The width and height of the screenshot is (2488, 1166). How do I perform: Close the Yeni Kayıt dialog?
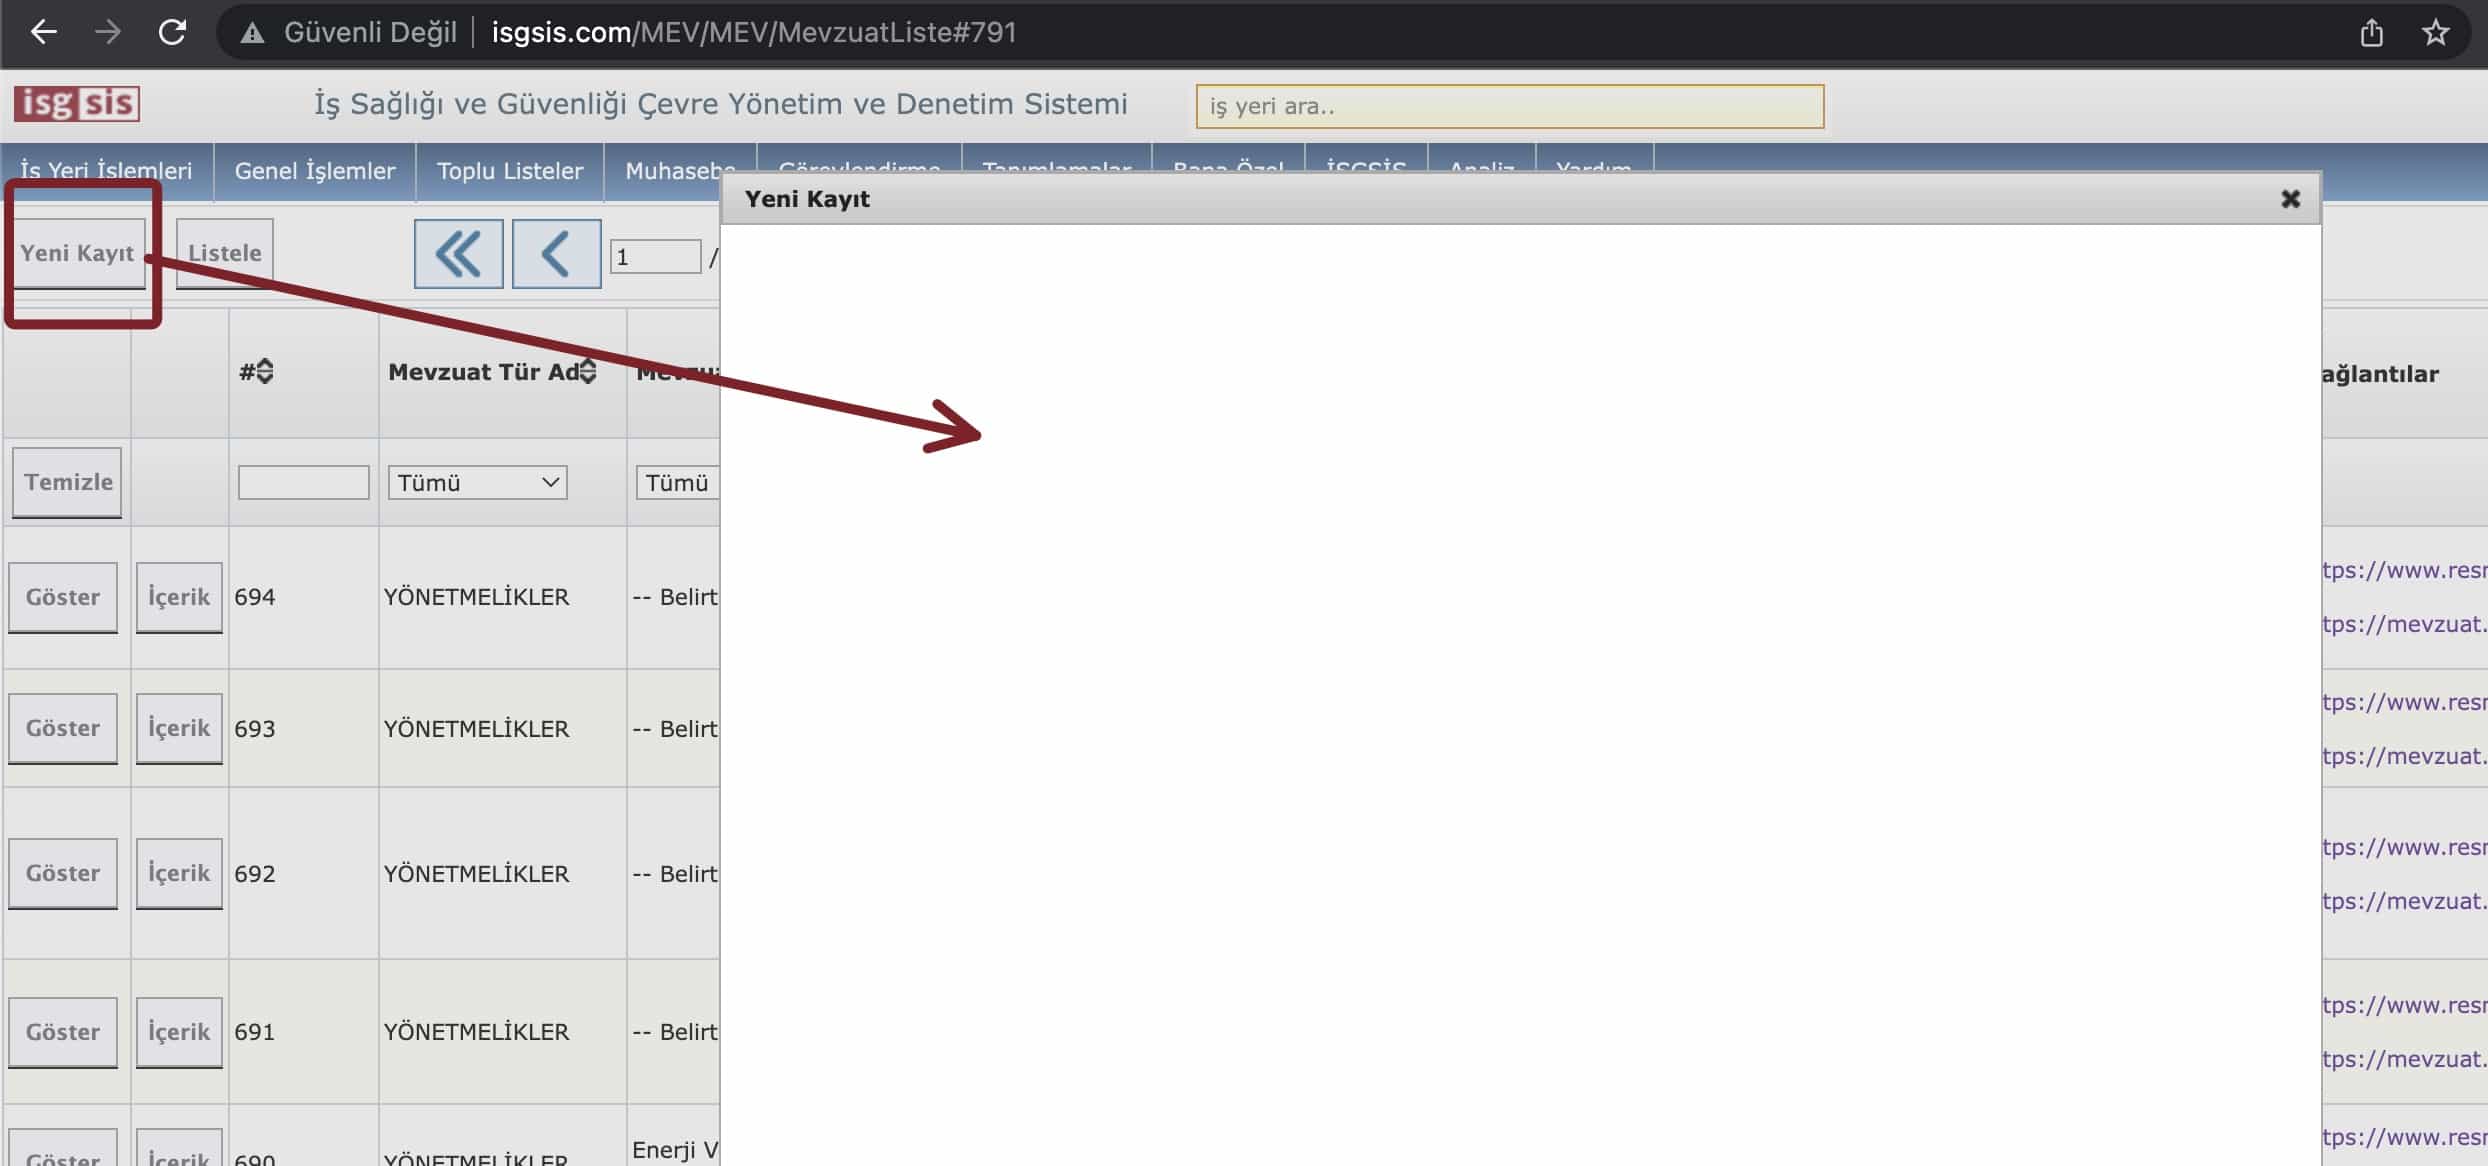click(x=2290, y=199)
